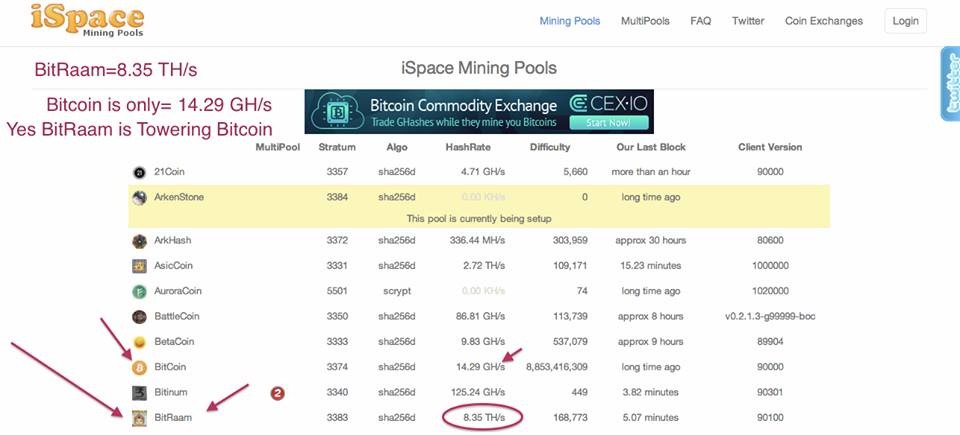960x435 pixels.
Task: Click the Start Now button in the CEX.IO banner
Action: tap(608, 123)
